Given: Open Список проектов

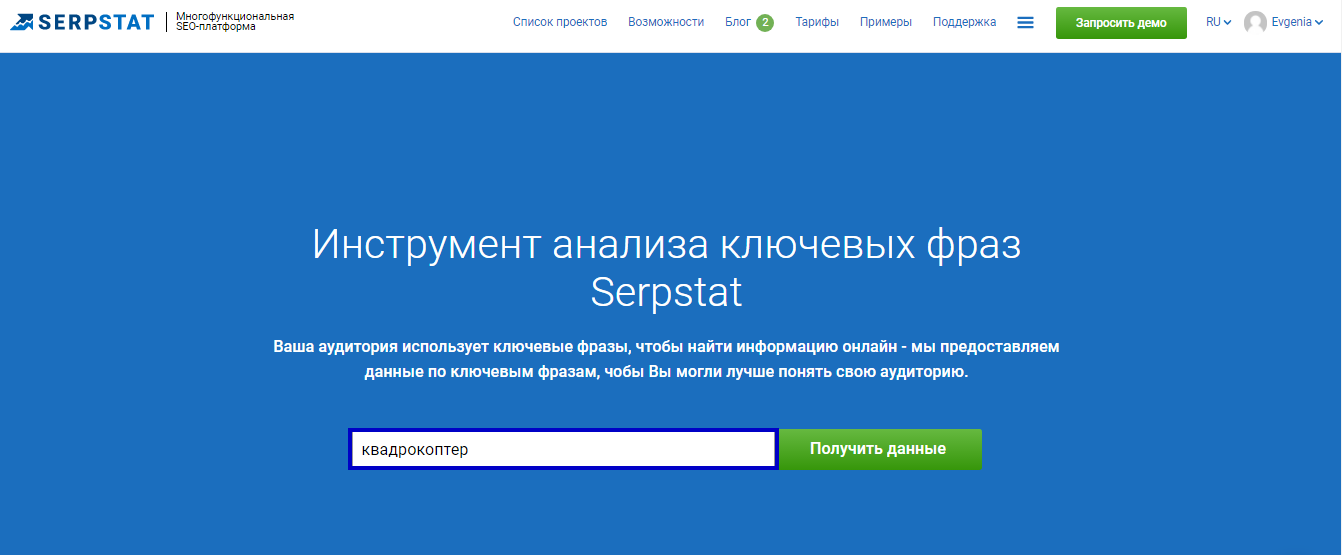Looking at the screenshot, I should point(560,22).
